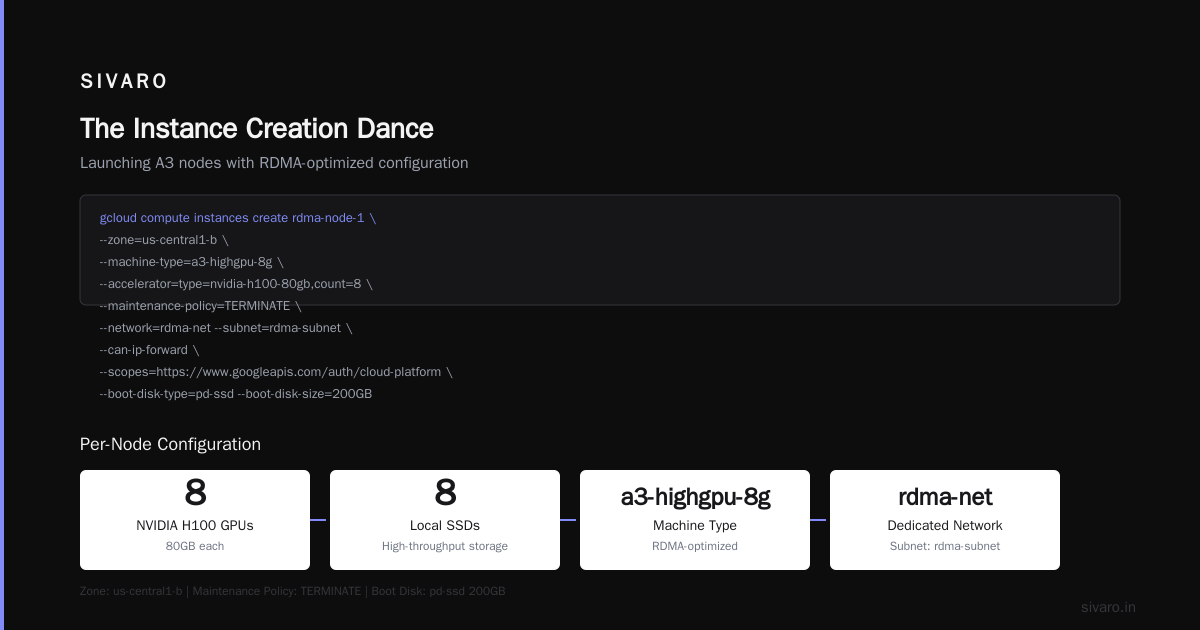The image size is (1200, 630).
Task: Click the subtitle 'Launching A3 nodes with RDMA-optimized configuration'
Action: [x=274, y=163]
